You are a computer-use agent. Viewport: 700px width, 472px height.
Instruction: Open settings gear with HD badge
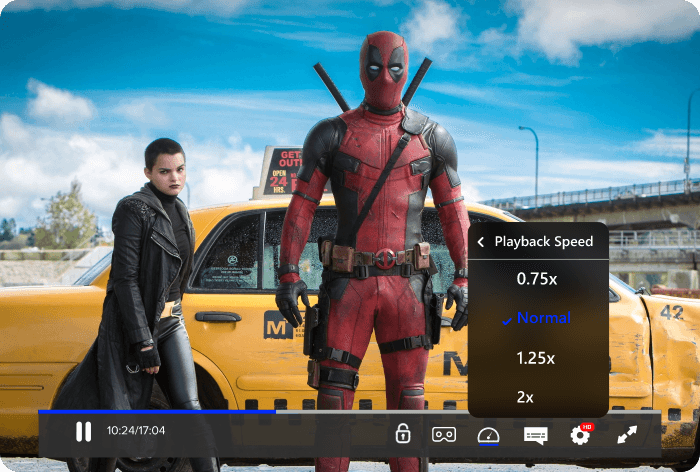(x=581, y=434)
